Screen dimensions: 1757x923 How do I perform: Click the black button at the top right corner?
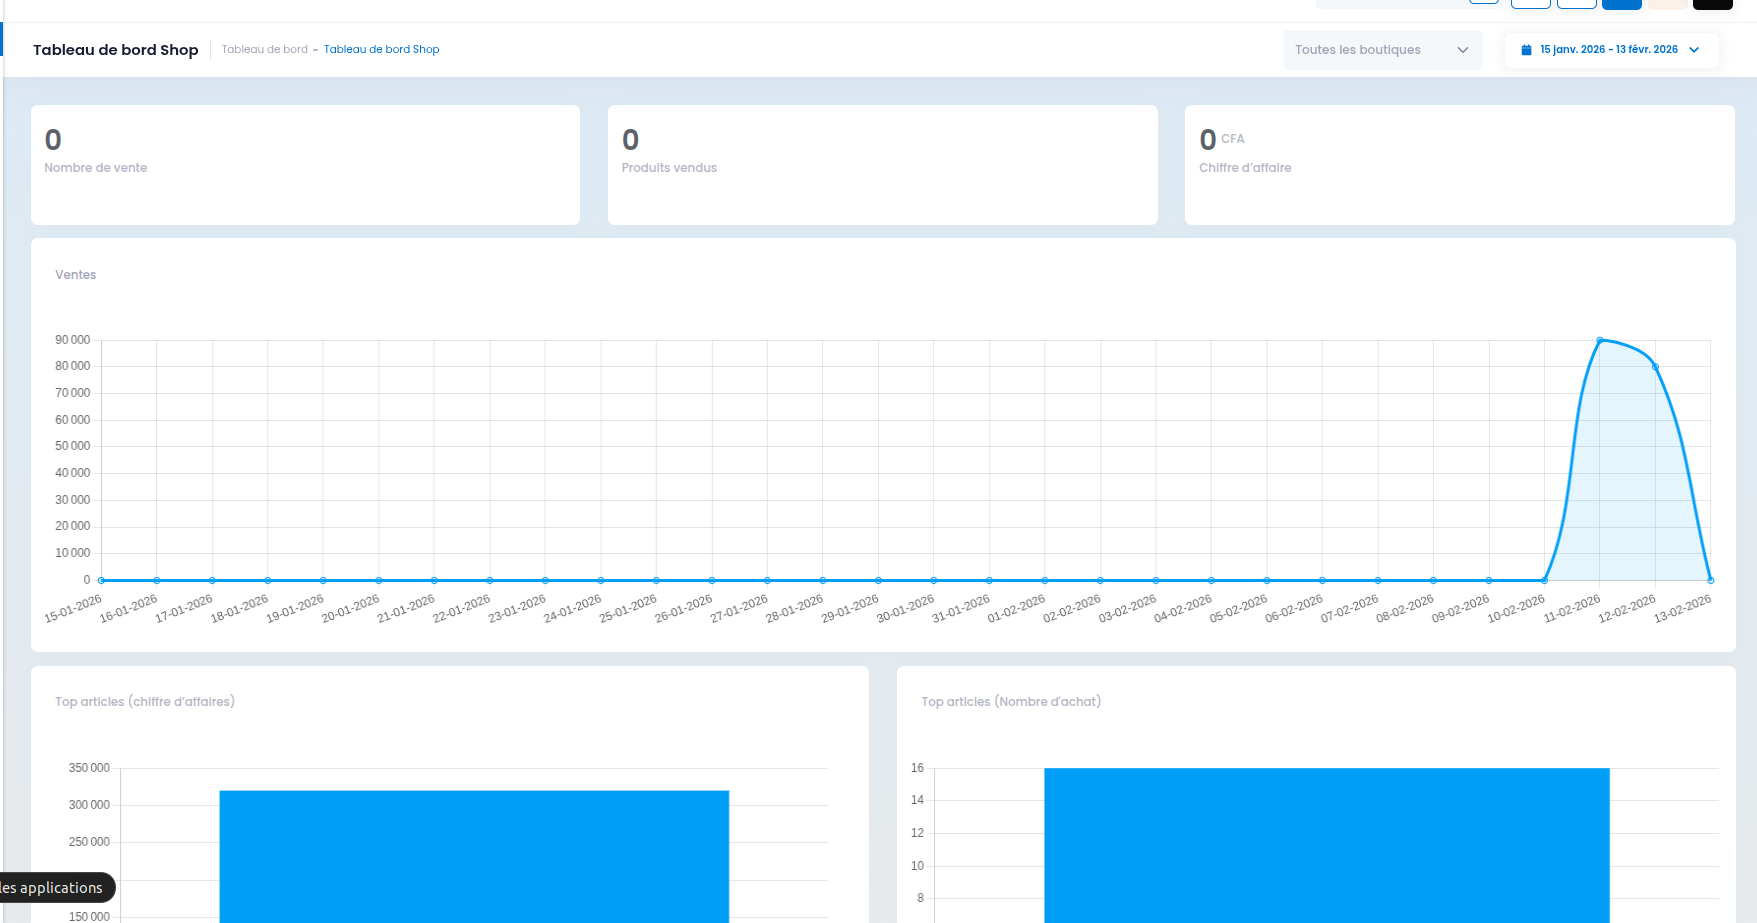[x=1712, y=4]
